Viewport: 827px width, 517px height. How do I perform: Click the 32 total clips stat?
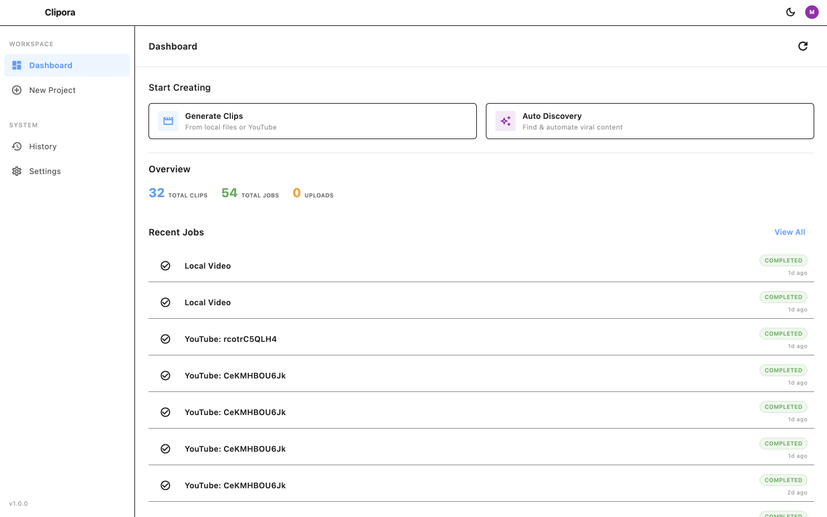(x=178, y=193)
